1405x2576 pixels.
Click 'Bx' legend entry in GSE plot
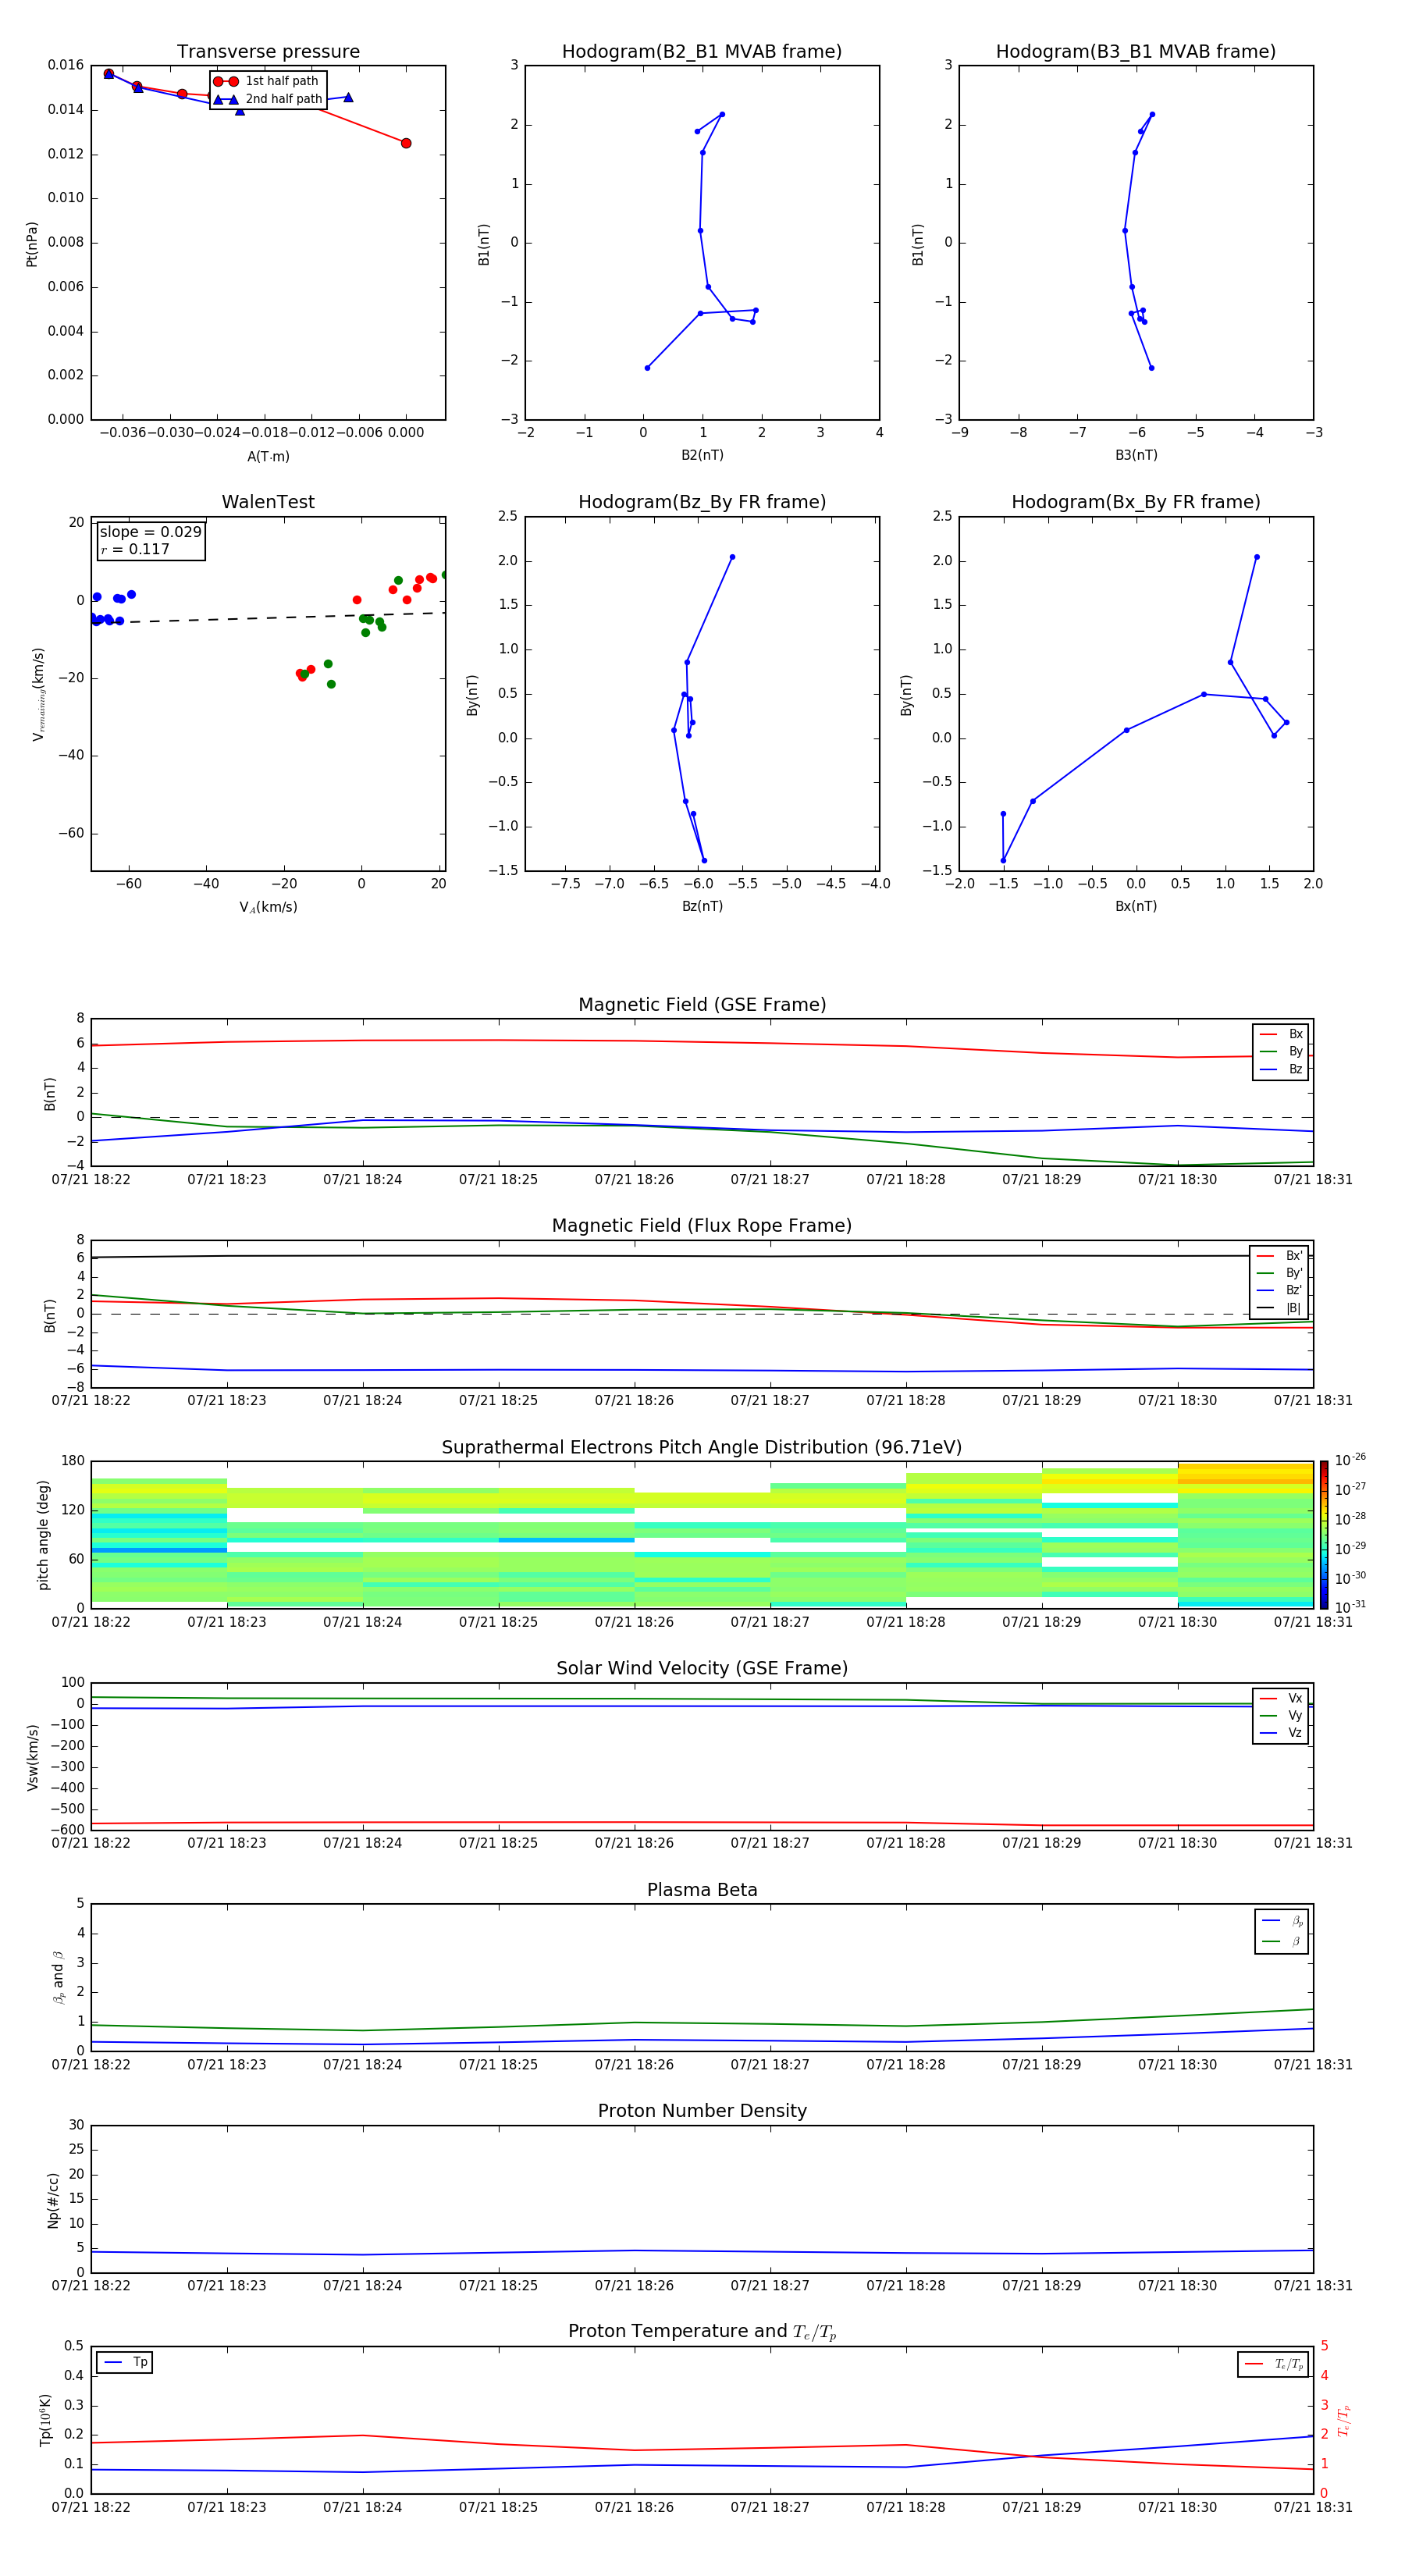point(1281,1034)
